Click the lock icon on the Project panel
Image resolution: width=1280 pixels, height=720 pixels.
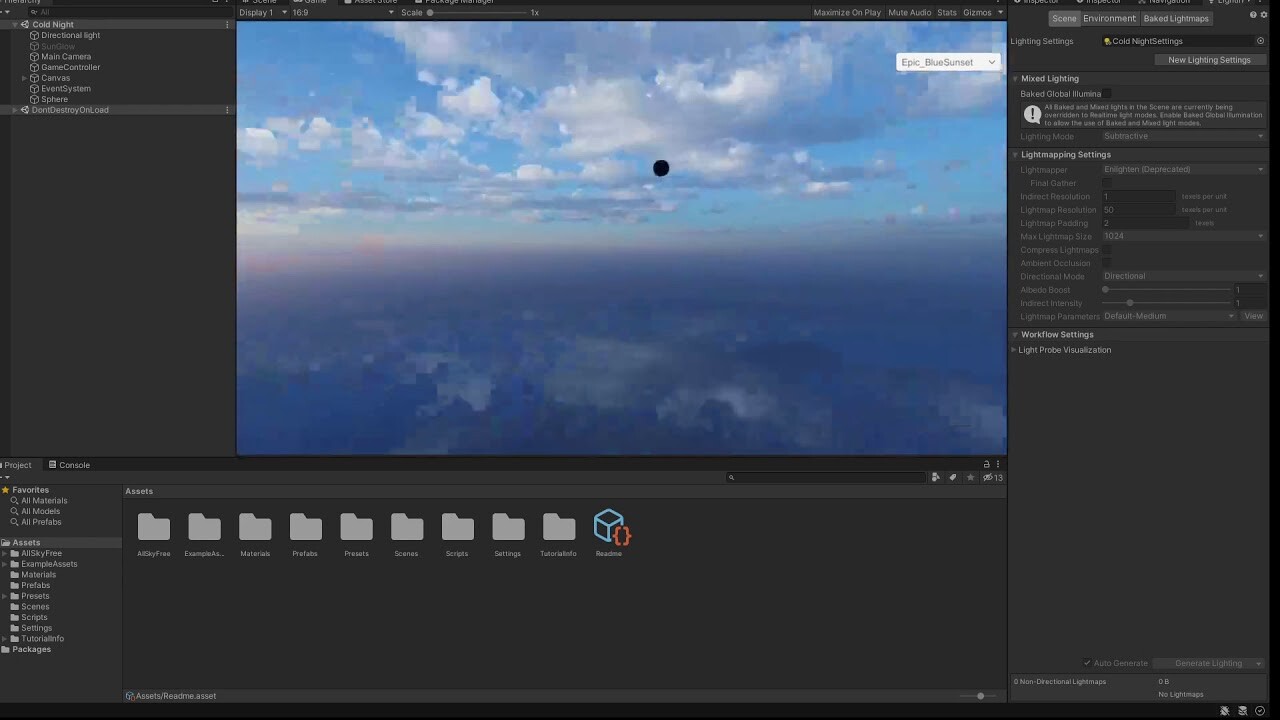987,464
